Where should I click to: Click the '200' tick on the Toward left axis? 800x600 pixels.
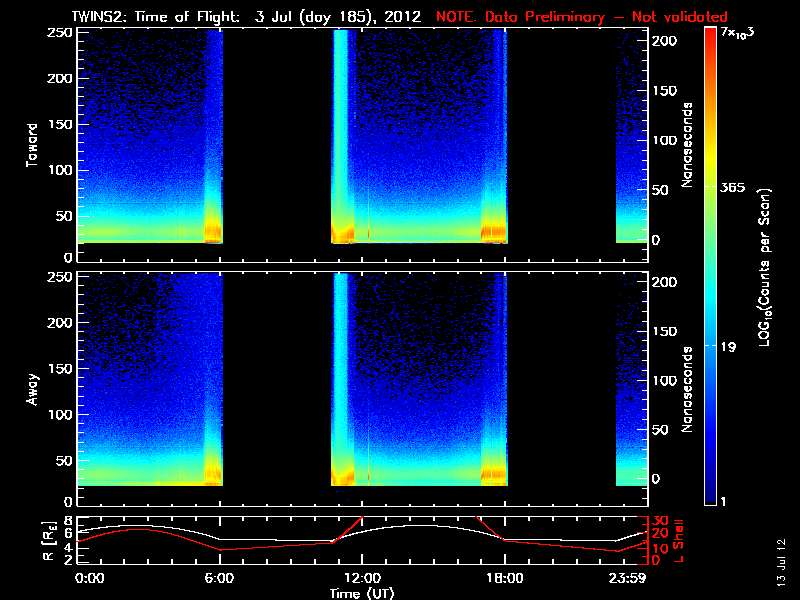tap(60, 79)
